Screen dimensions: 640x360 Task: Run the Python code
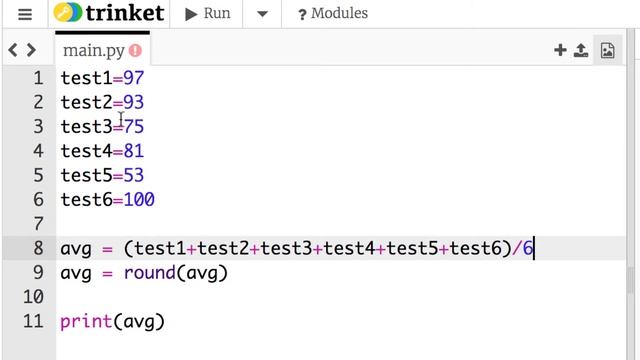(x=207, y=13)
